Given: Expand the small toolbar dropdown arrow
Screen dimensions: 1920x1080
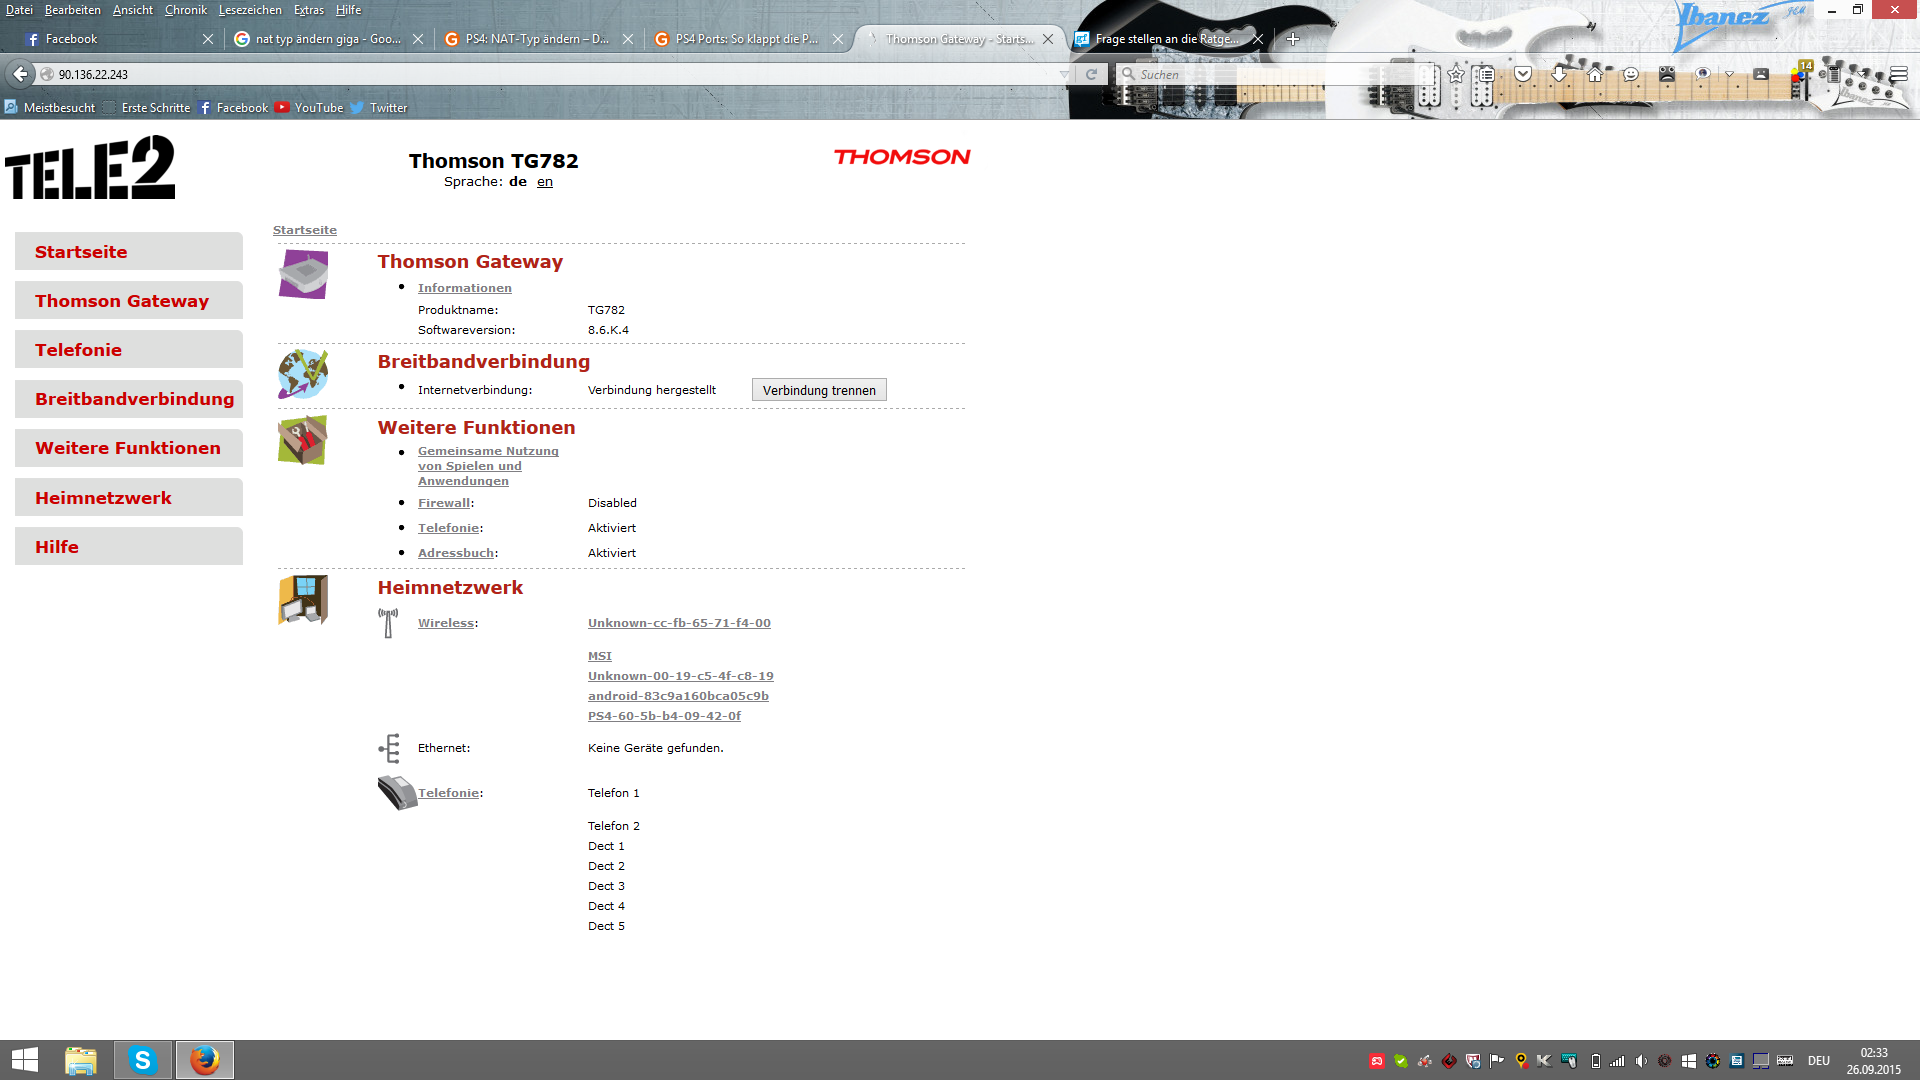Looking at the screenshot, I should click(1729, 74).
